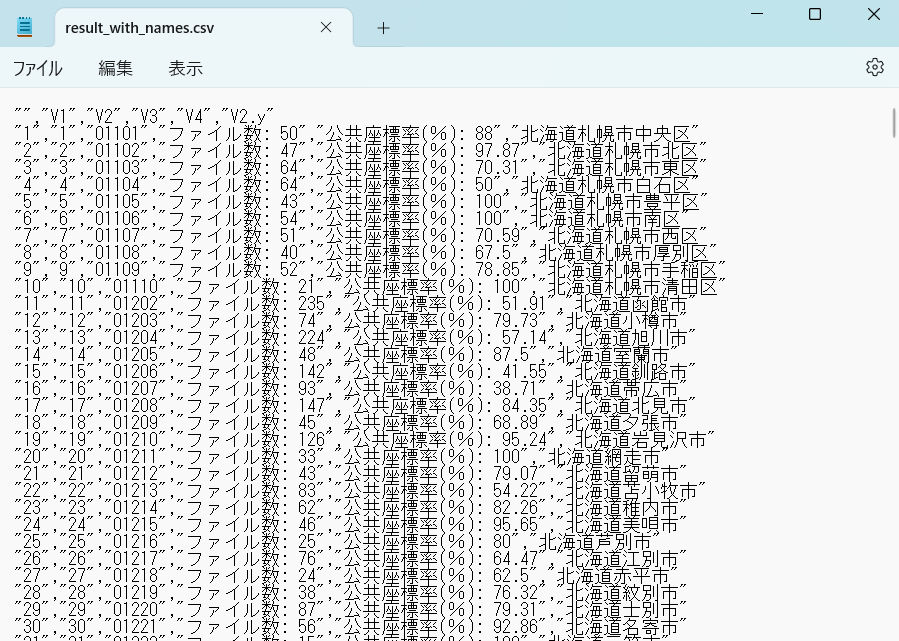Screen dimensions: 899x641
Task: Click the text 北海道稚内市
Action: point(622,508)
